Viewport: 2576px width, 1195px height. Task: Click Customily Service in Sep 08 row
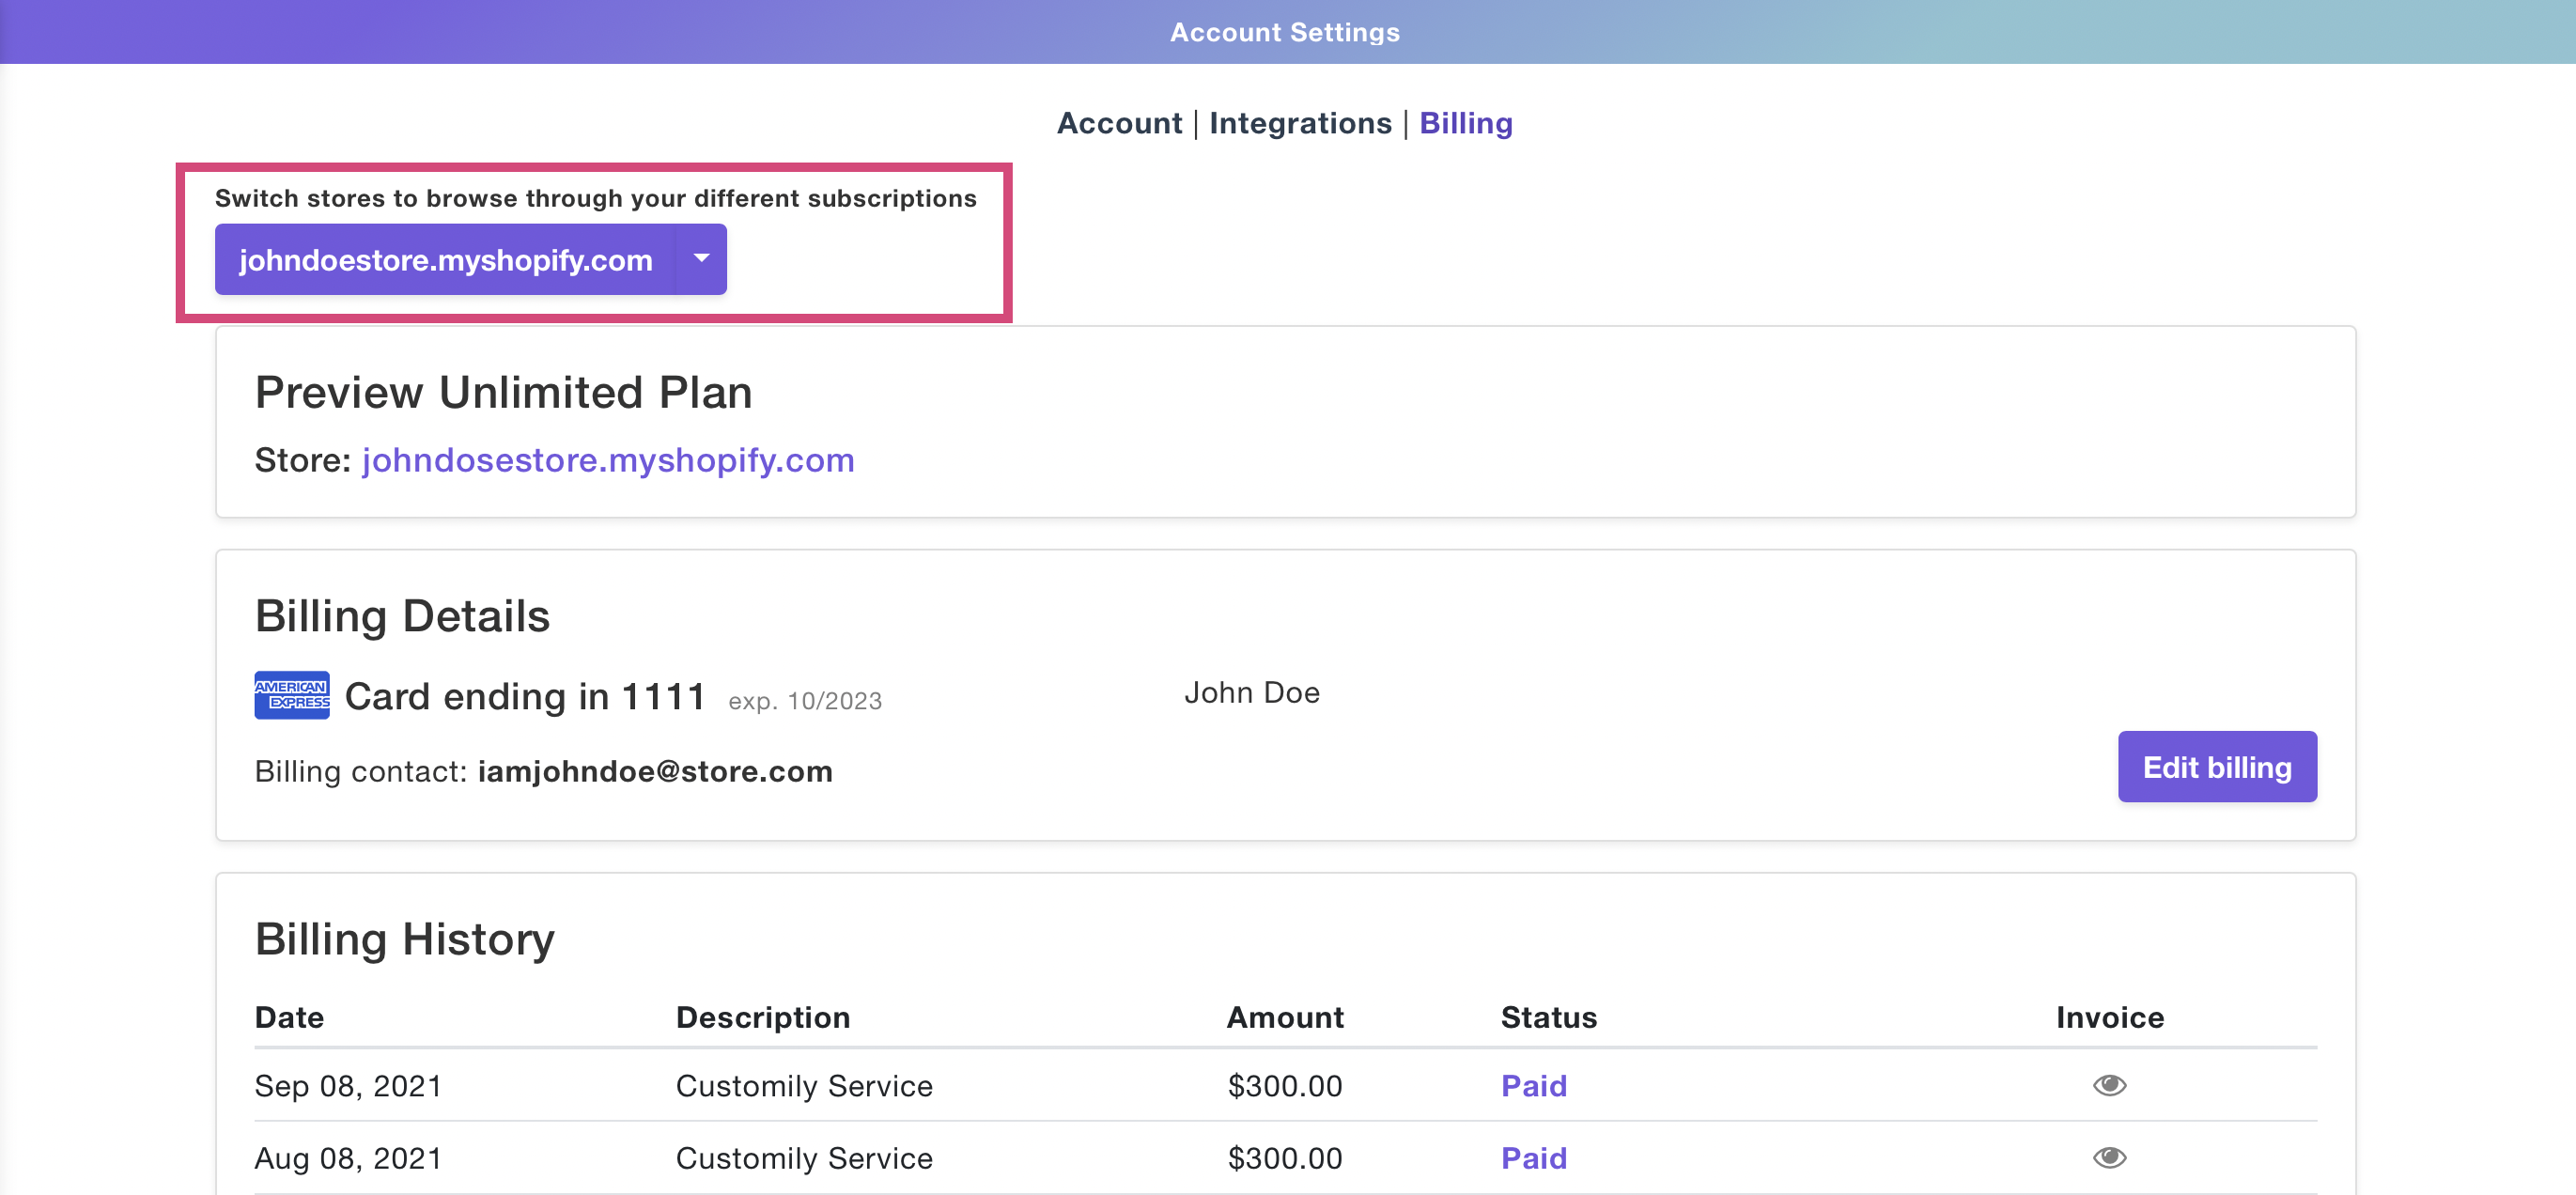tap(804, 1085)
